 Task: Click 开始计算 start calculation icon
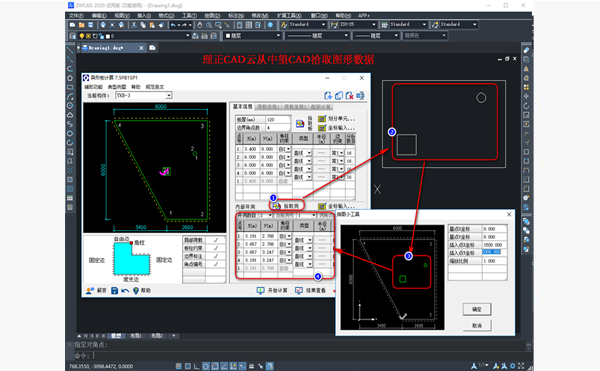tap(260, 291)
